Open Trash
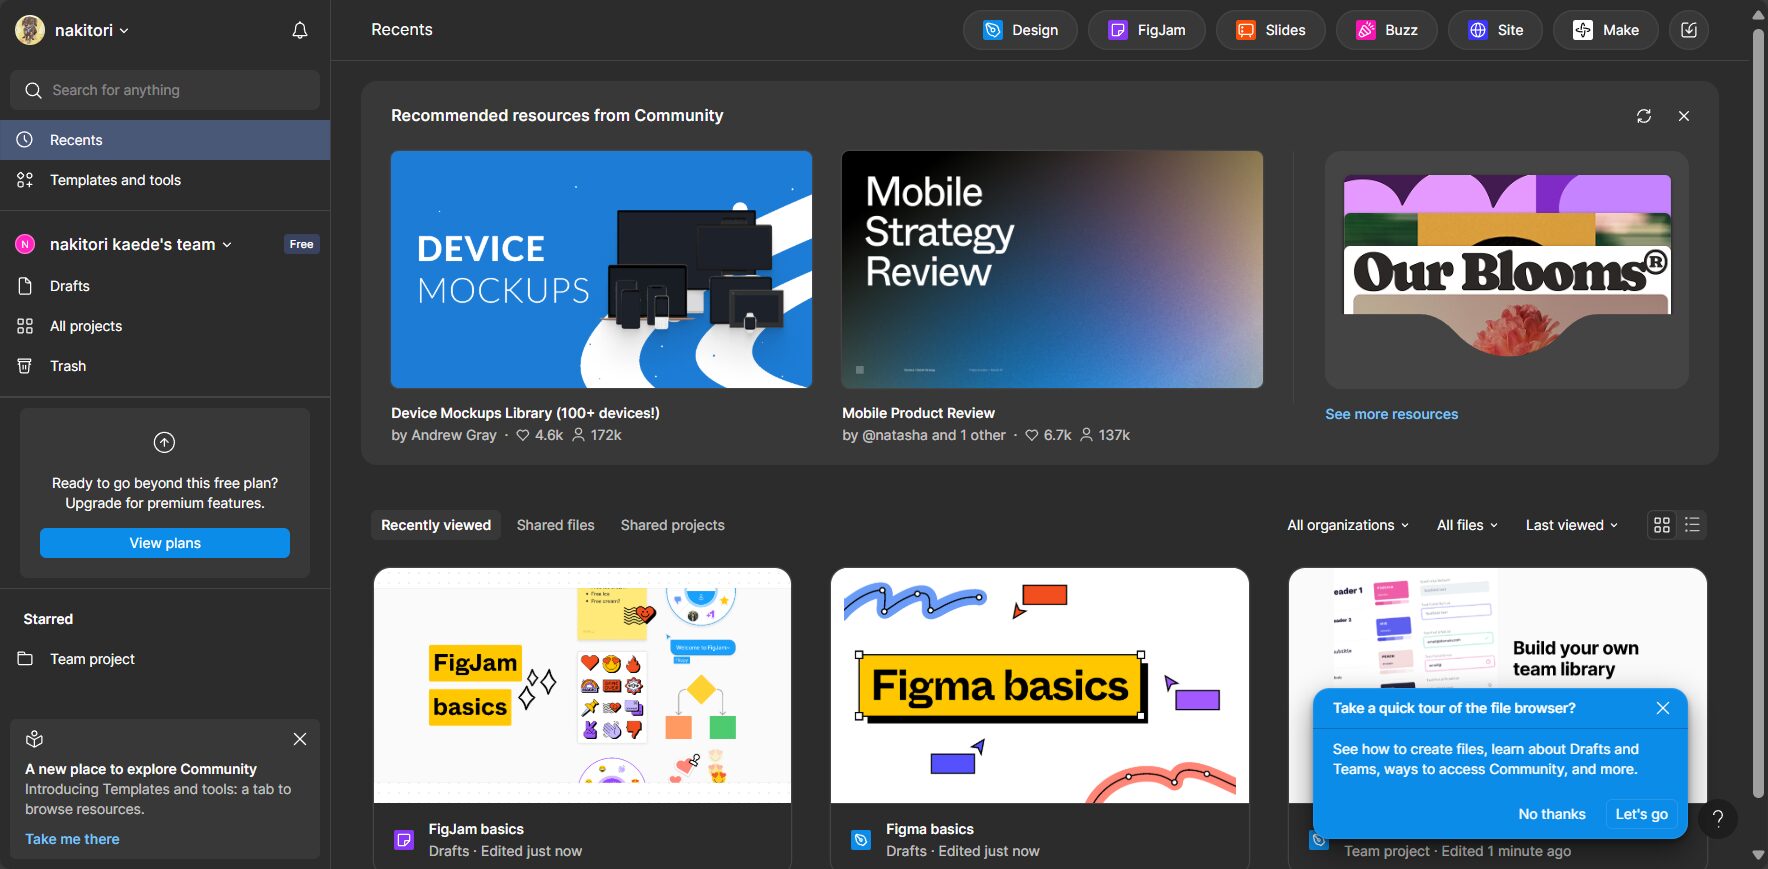Viewport: 1768px width, 869px height. [165, 366]
